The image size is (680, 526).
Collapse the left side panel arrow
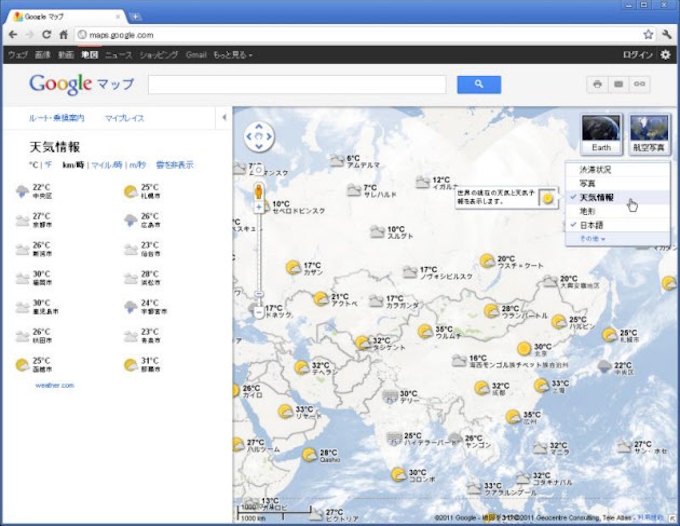(224, 118)
